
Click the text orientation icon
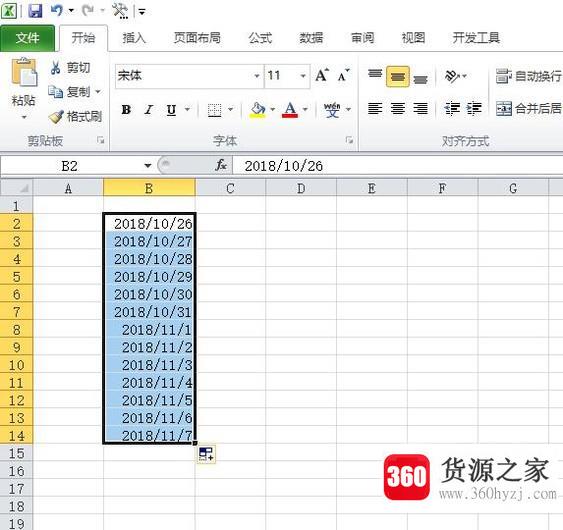(452, 76)
